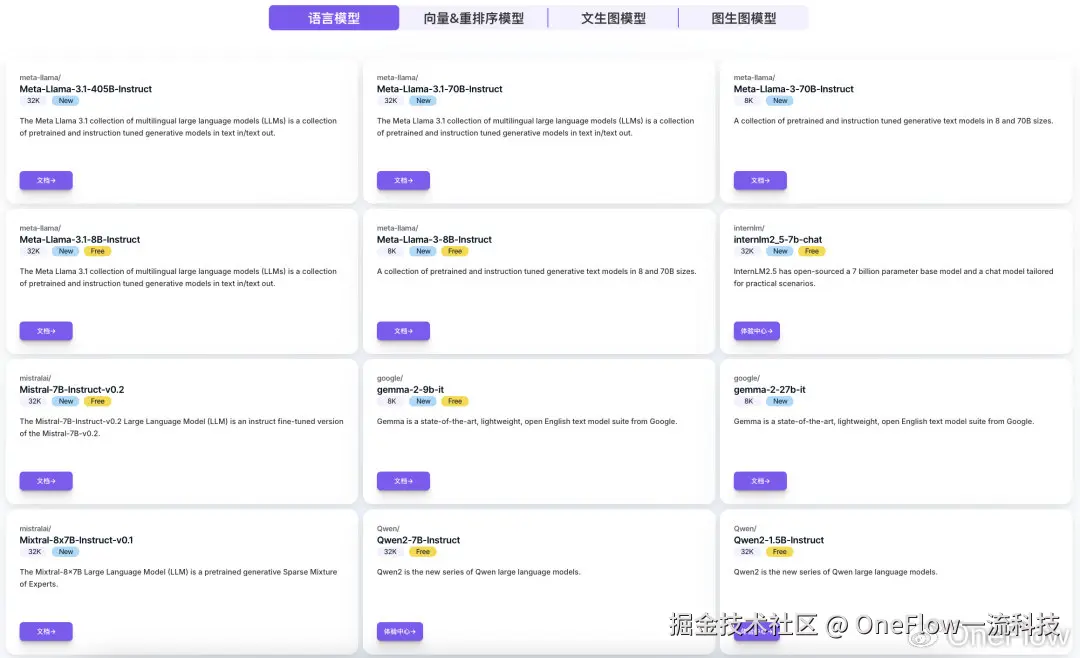1080x658 pixels.
Task: Click the gemma-2-9b-it title
Action: (x=411, y=389)
